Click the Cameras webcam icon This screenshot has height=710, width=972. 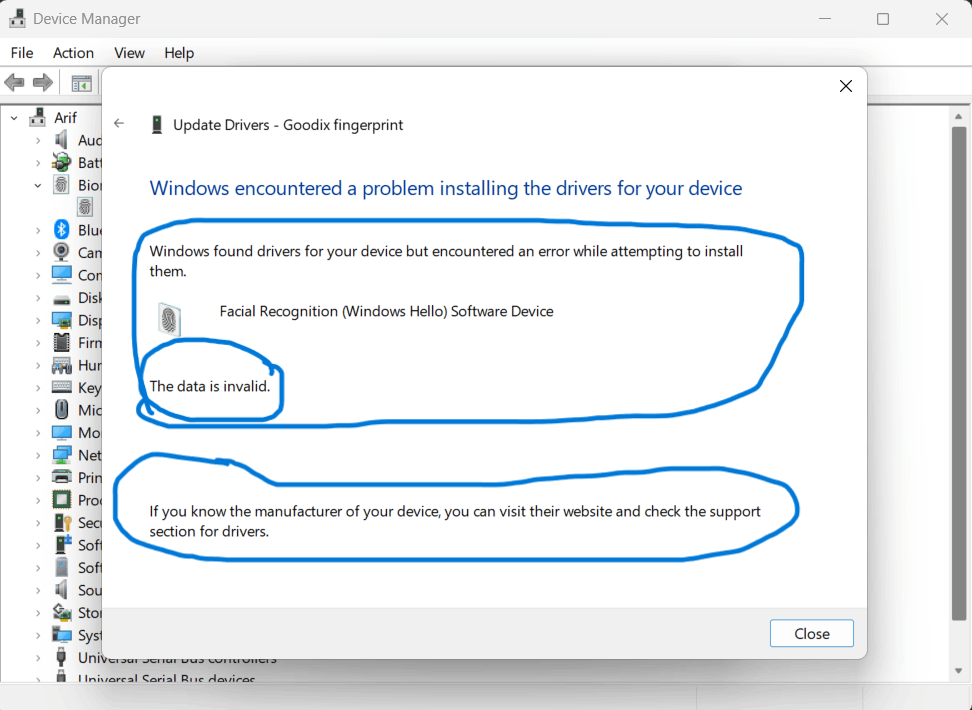pos(61,252)
